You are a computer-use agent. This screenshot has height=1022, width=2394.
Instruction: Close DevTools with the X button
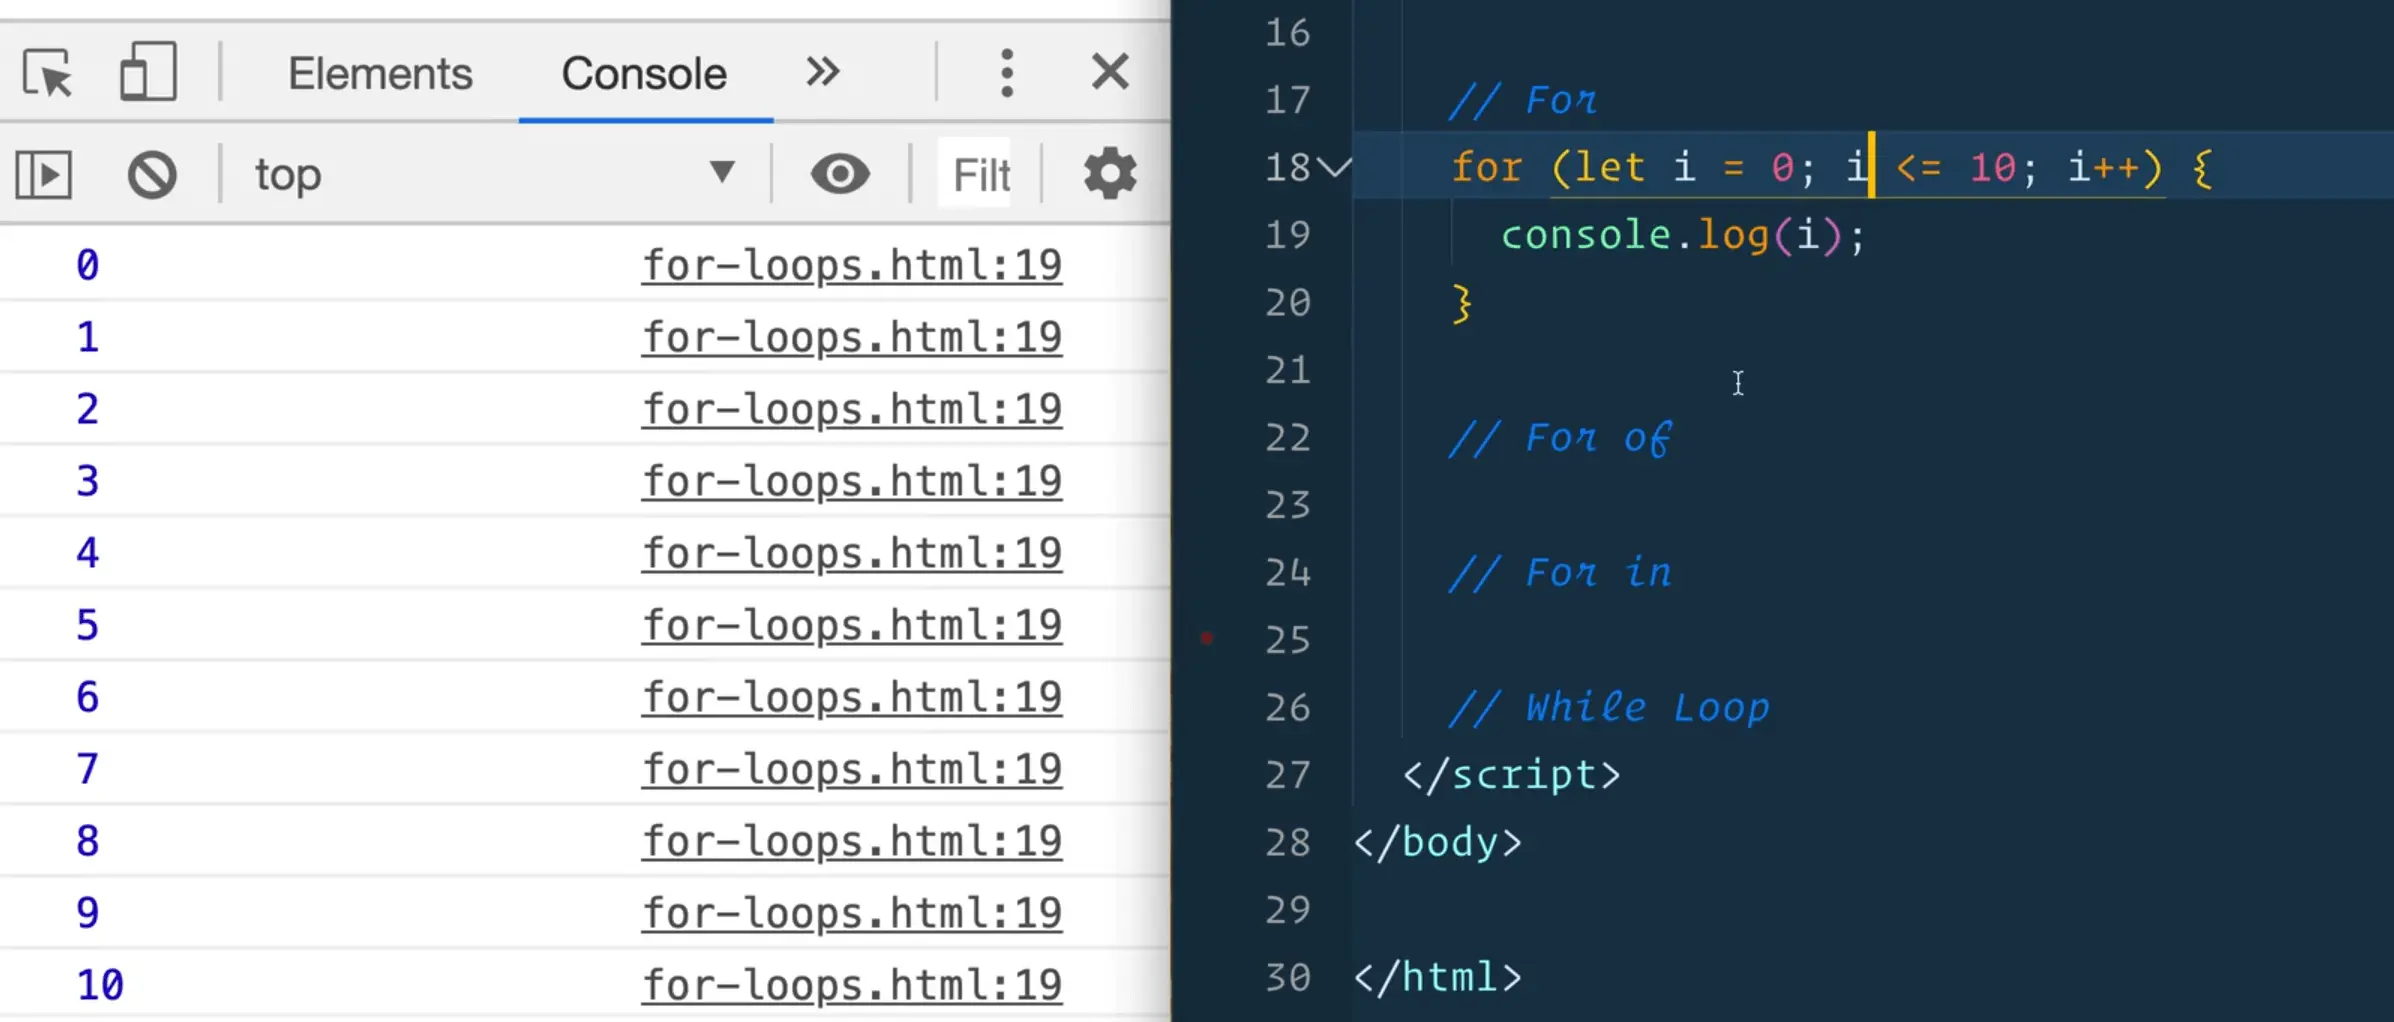point(1110,72)
